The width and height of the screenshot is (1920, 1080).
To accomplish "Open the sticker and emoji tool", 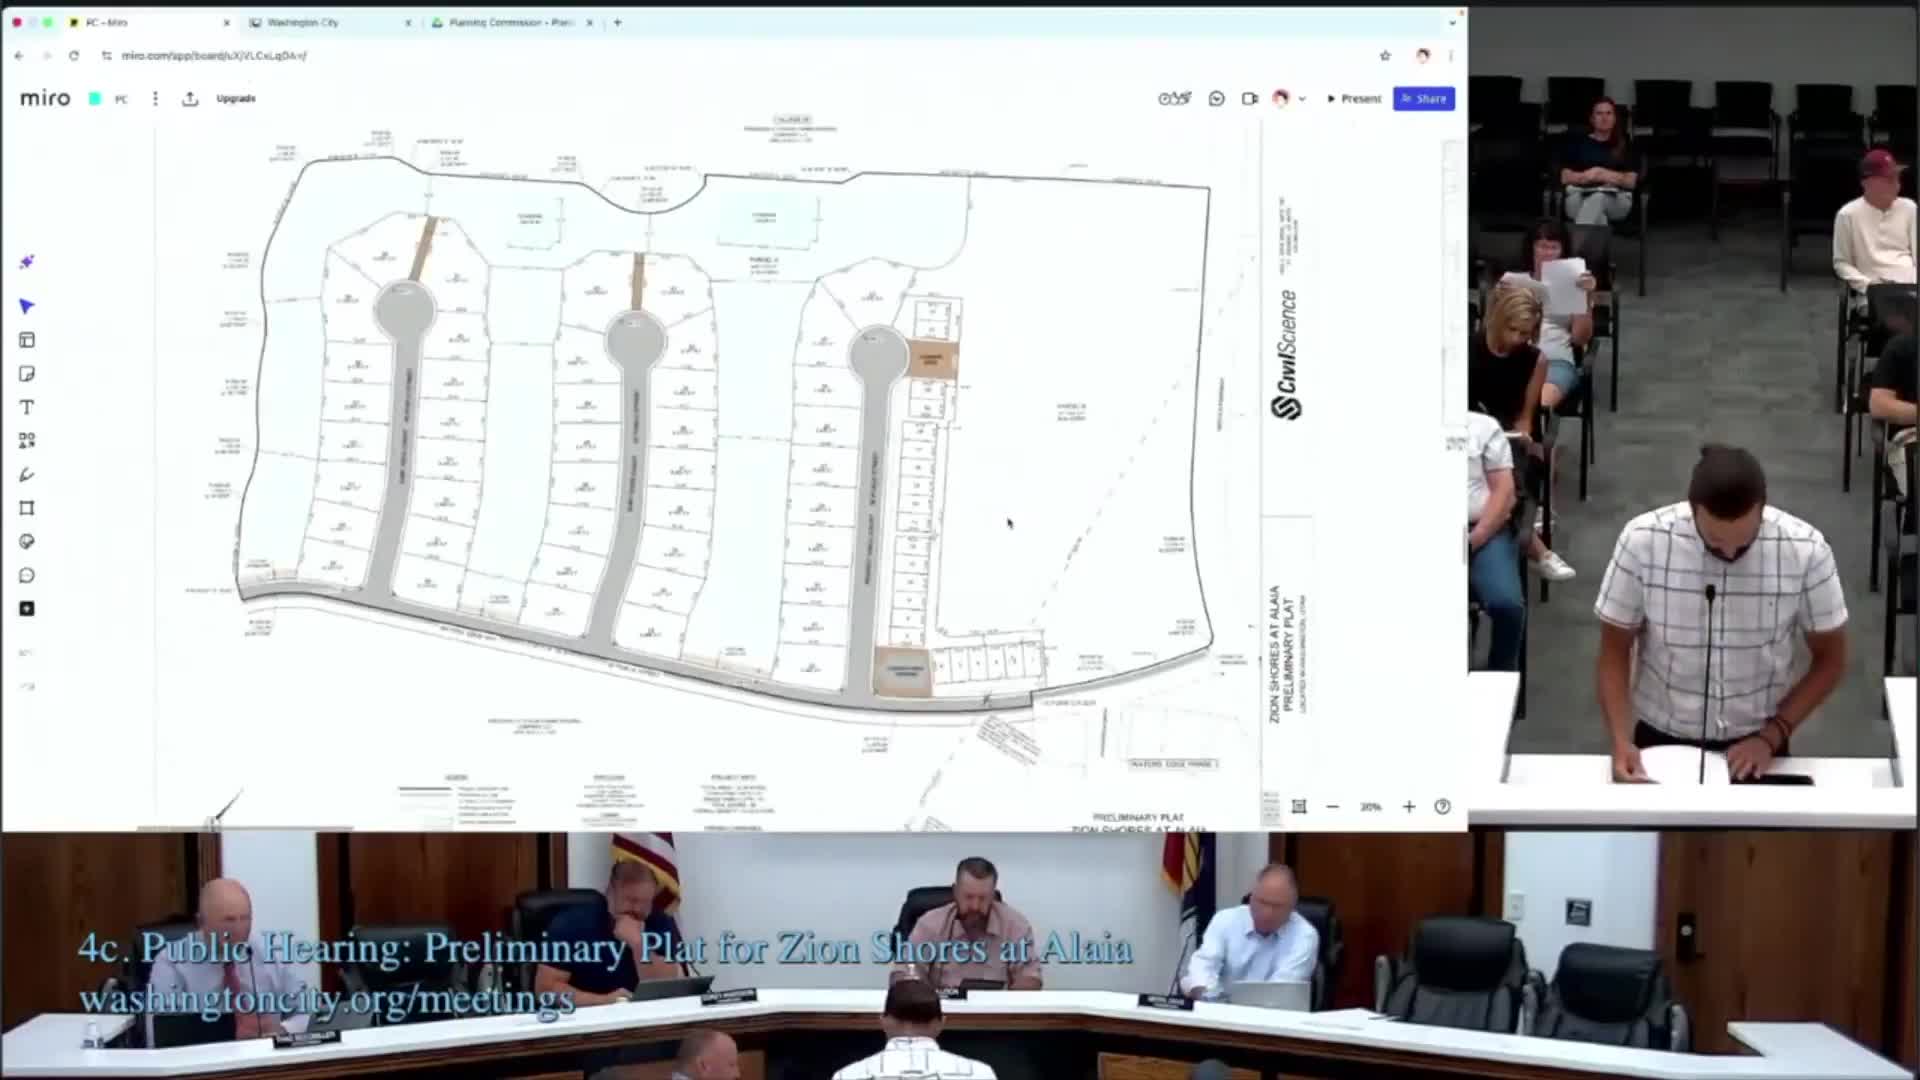I will [27, 542].
